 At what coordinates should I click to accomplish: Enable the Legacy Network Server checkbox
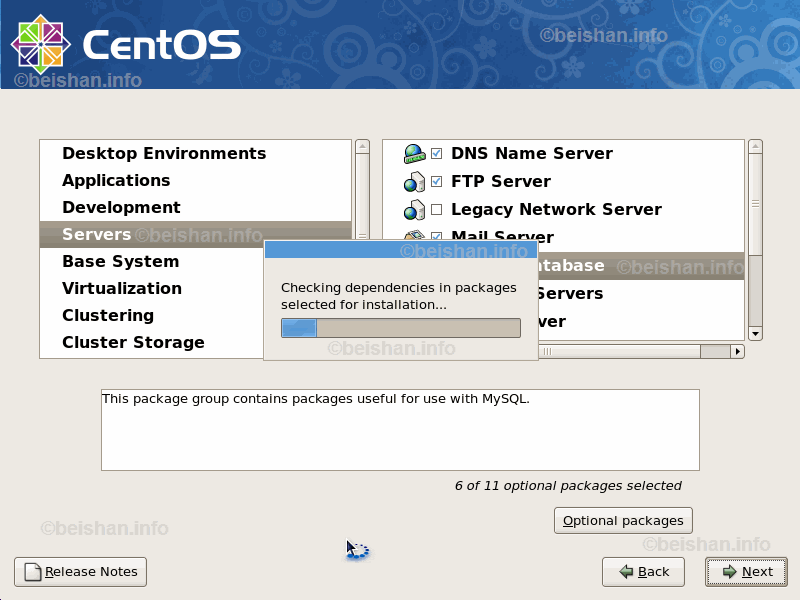click(x=437, y=210)
